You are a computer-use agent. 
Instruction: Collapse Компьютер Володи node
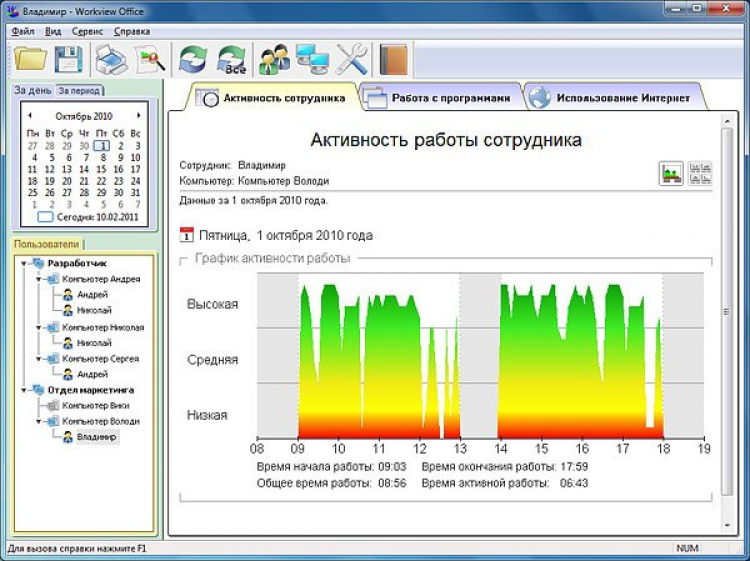(x=39, y=422)
